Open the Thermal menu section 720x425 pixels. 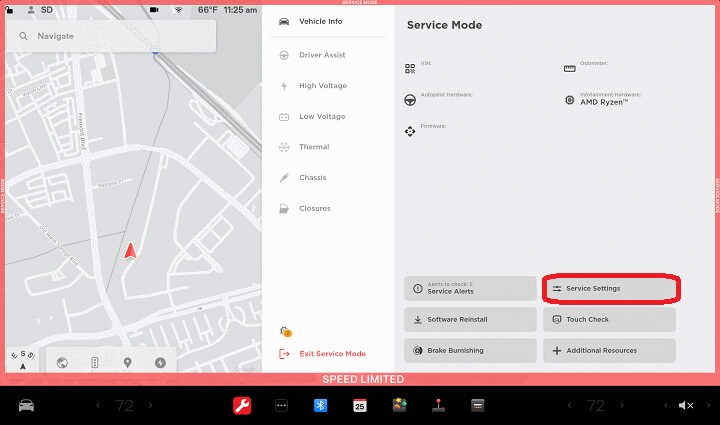(x=313, y=147)
